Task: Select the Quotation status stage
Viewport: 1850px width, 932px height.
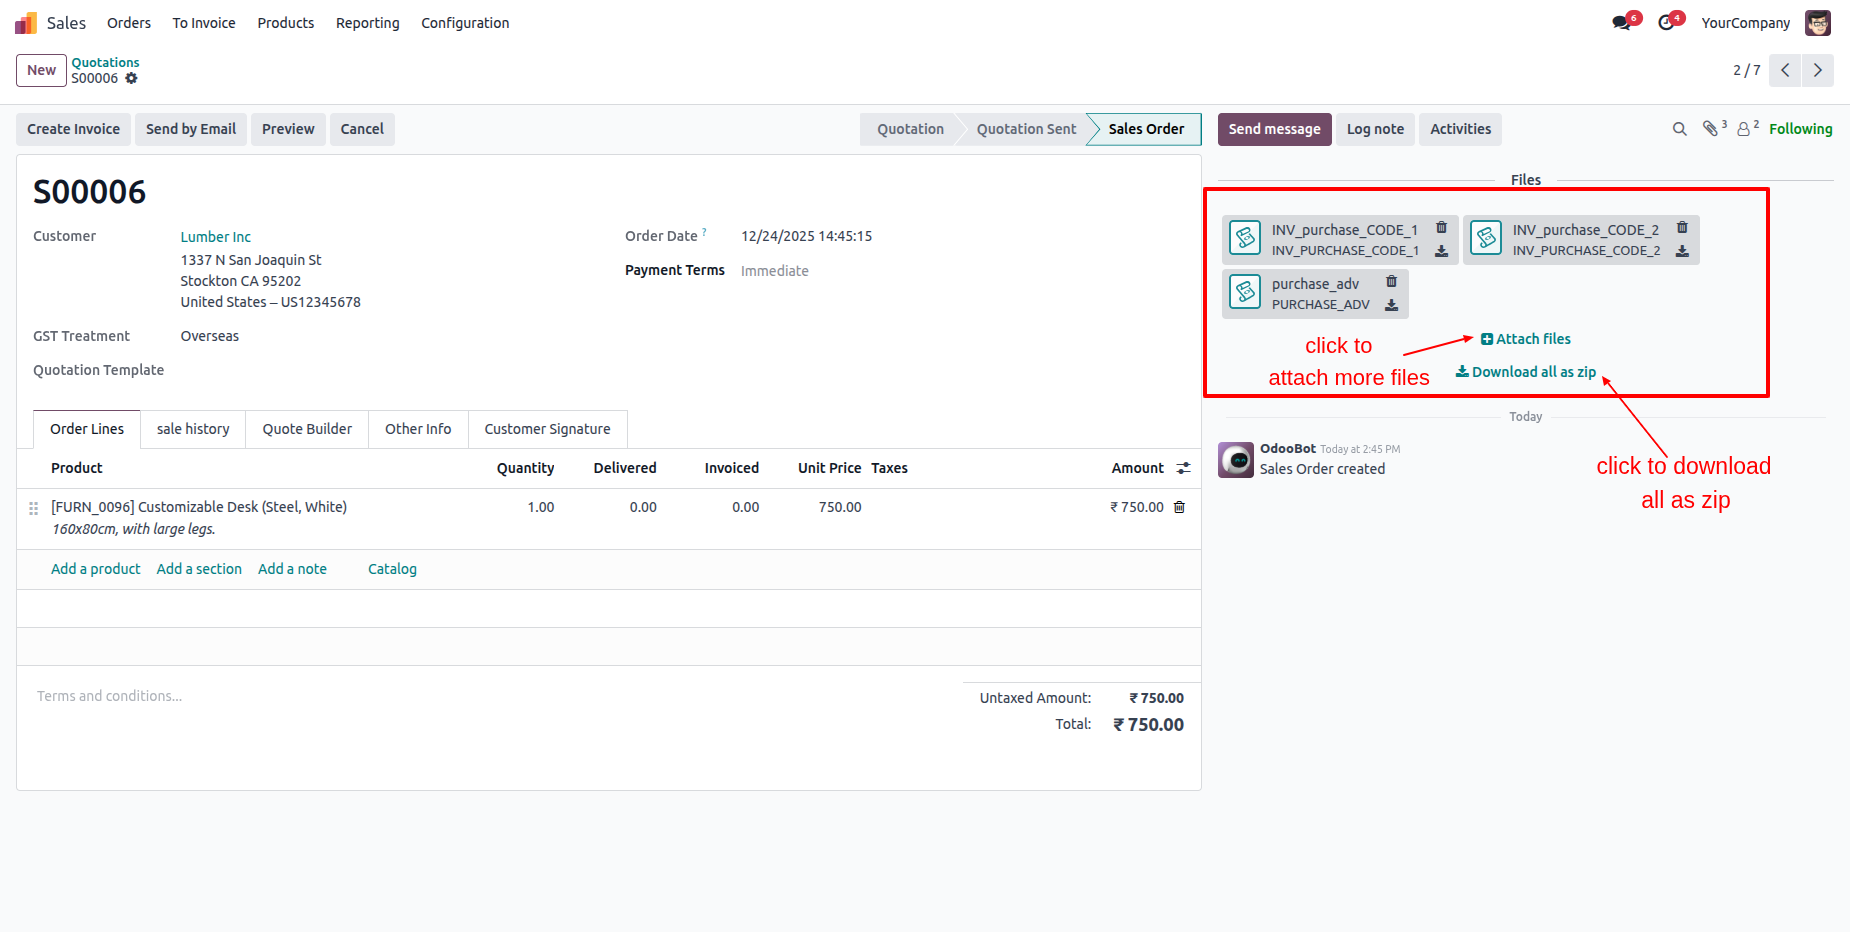Action: click(910, 129)
